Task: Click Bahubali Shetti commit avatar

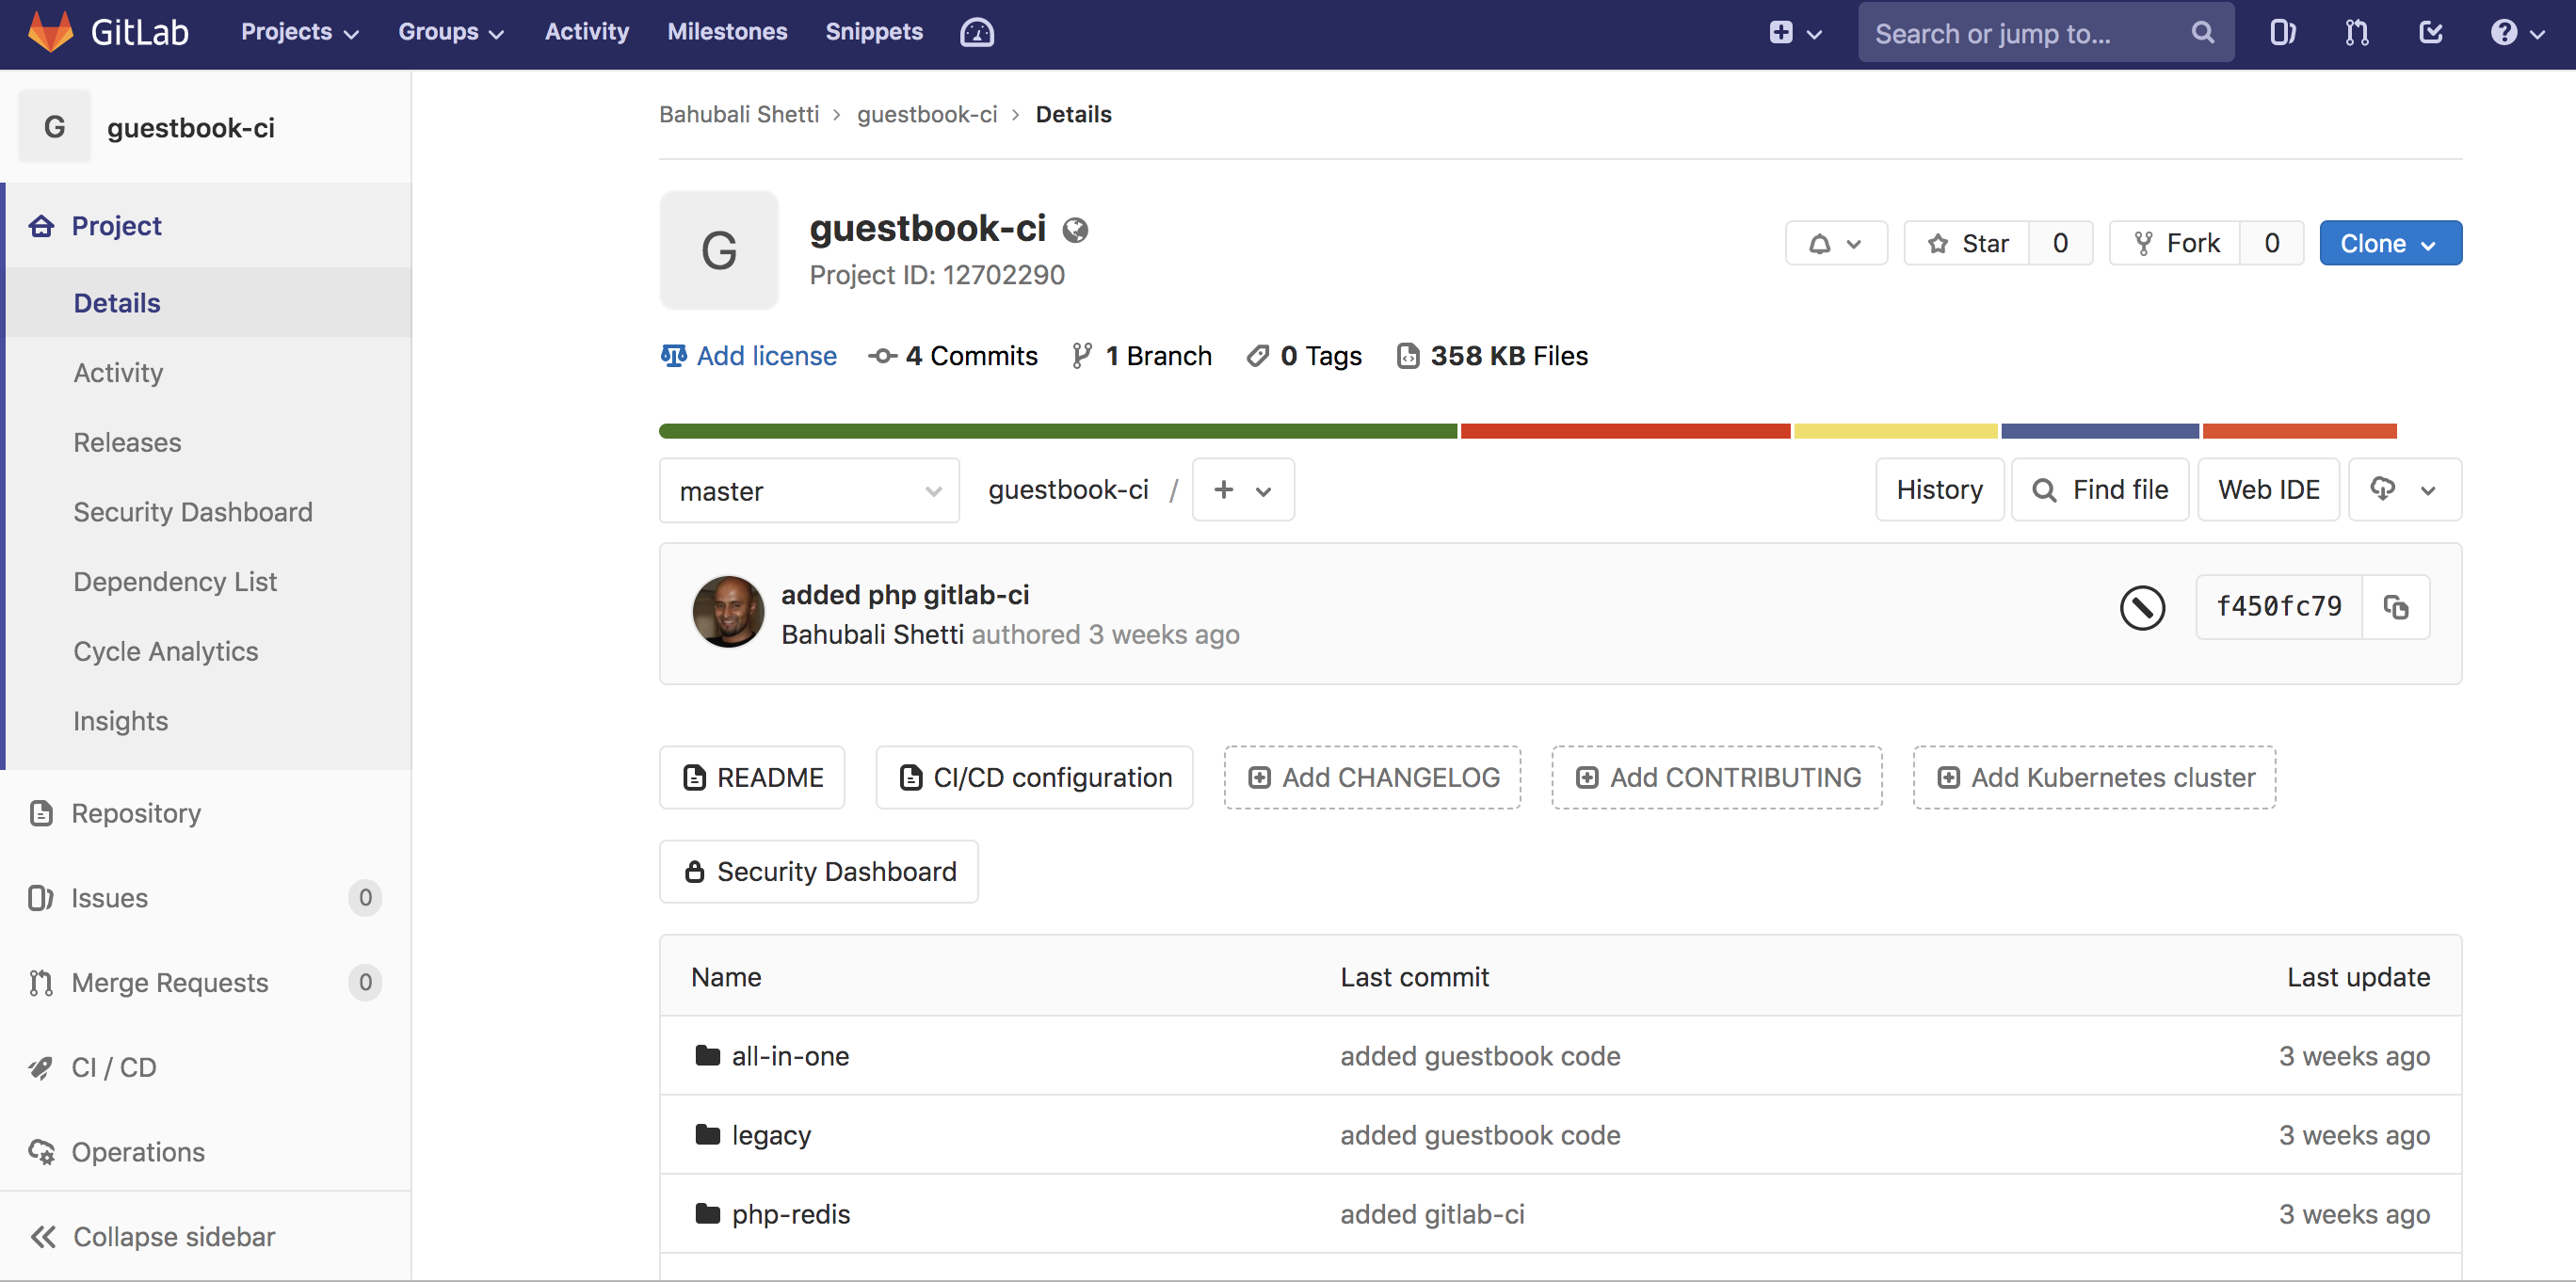Action: pyautogui.click(x=728, y=612)
